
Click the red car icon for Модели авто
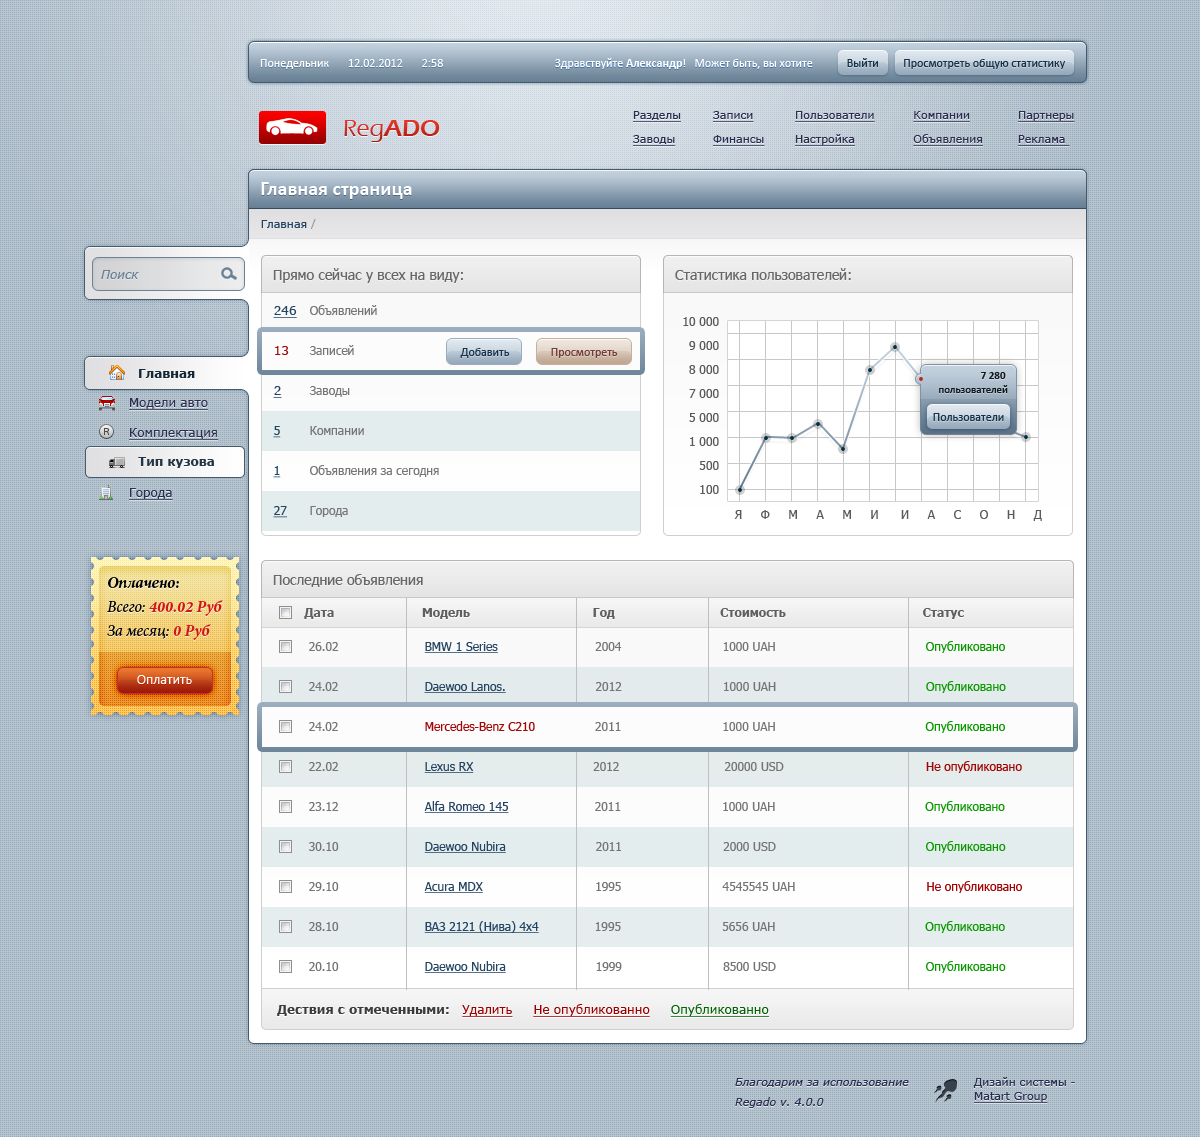pyautogui.click(x=107, y=403)
